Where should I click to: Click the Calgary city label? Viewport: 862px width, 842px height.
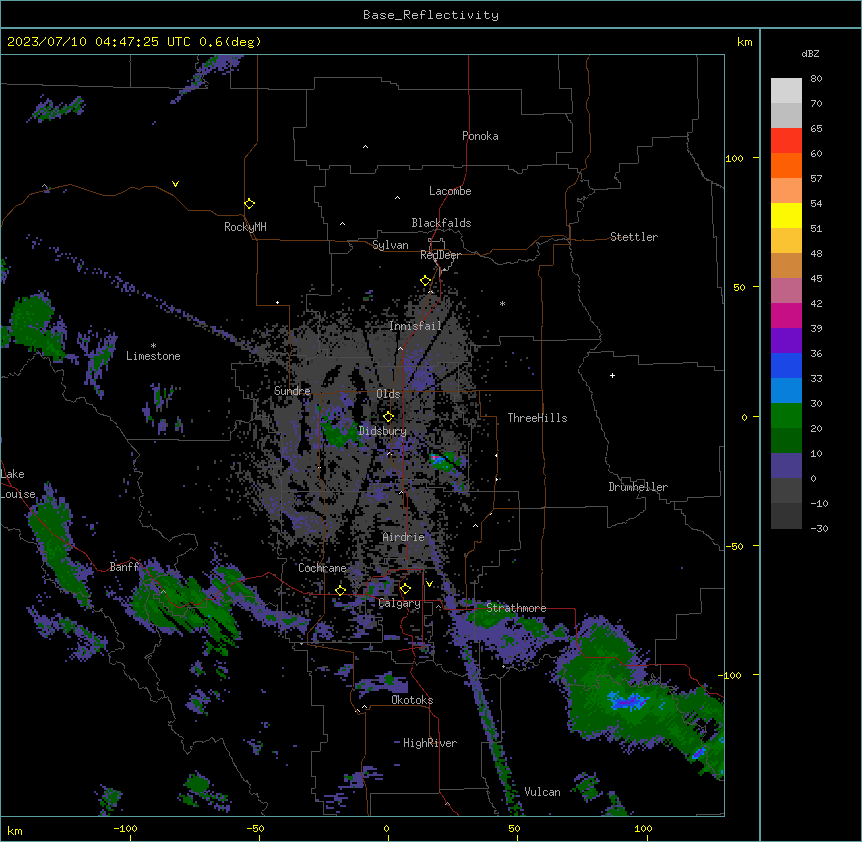click(x=399, y=603)
